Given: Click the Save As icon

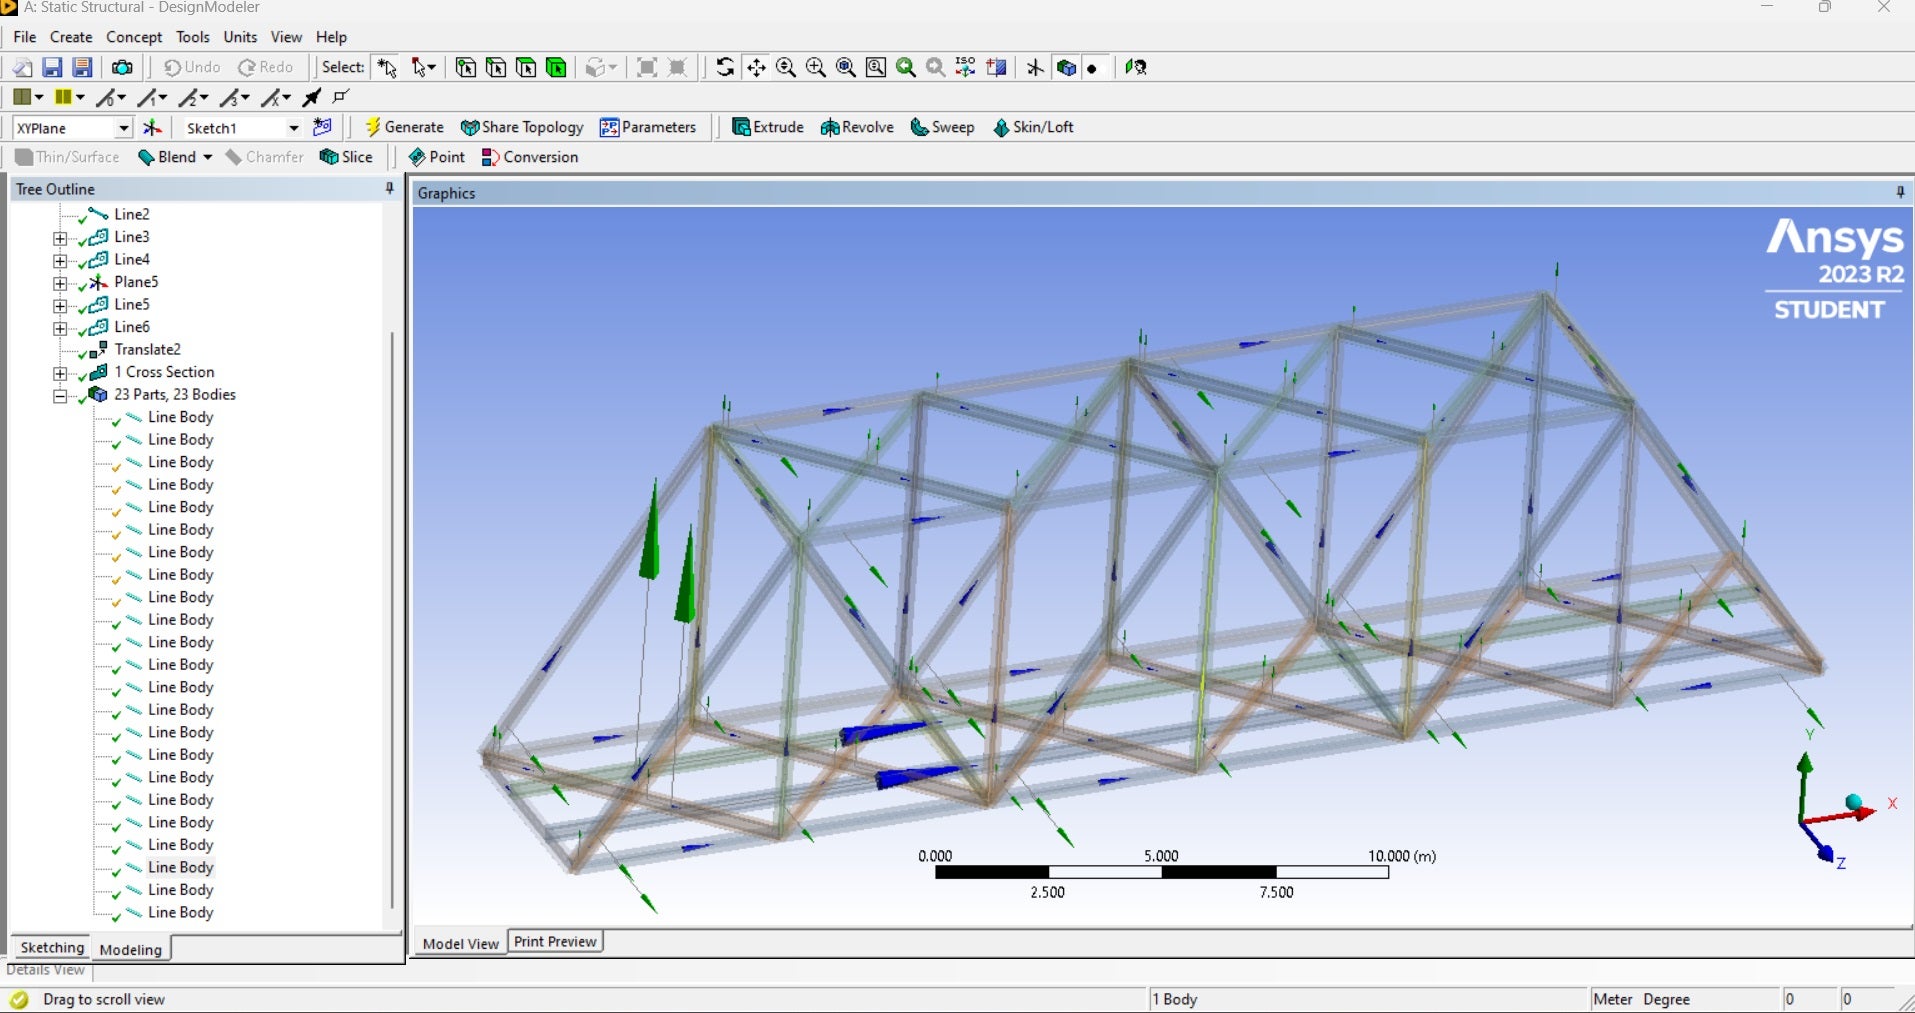Looking at the screenshot, I should (82, 67).
